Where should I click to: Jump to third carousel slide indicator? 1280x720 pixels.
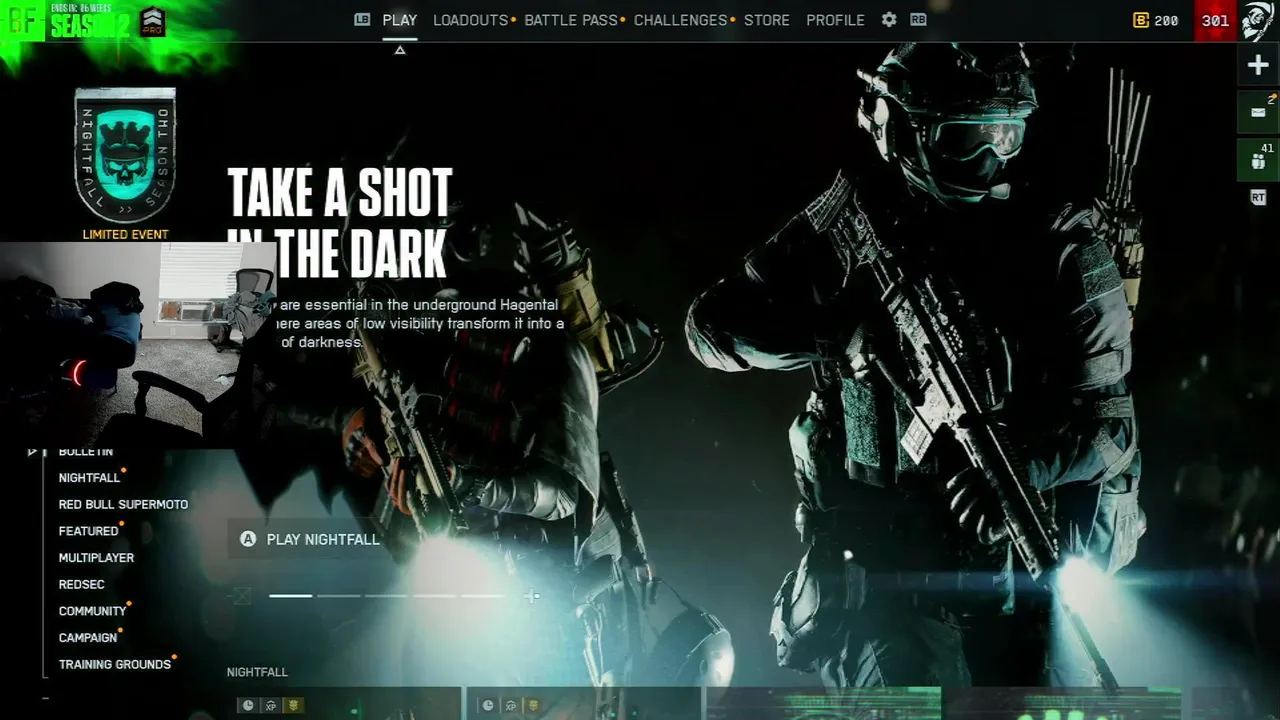pos(387,596)
